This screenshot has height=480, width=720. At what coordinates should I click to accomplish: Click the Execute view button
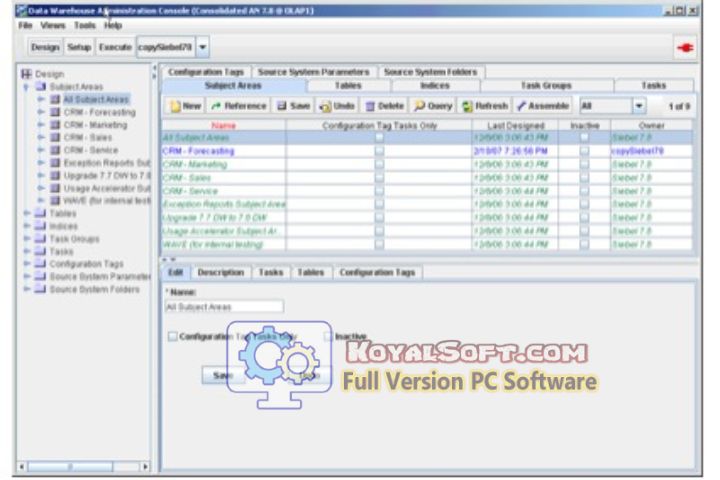click(x=115, y=47)
